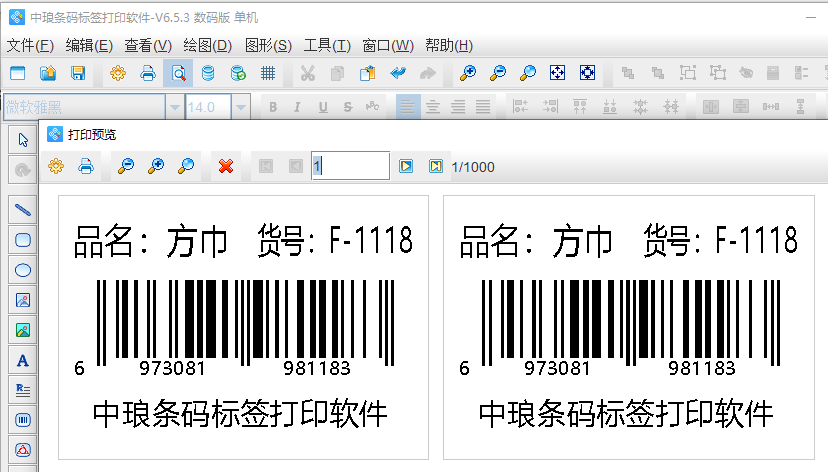Select the line drawing tool
This screenshot has width=828, height=472.
(23, 210)
